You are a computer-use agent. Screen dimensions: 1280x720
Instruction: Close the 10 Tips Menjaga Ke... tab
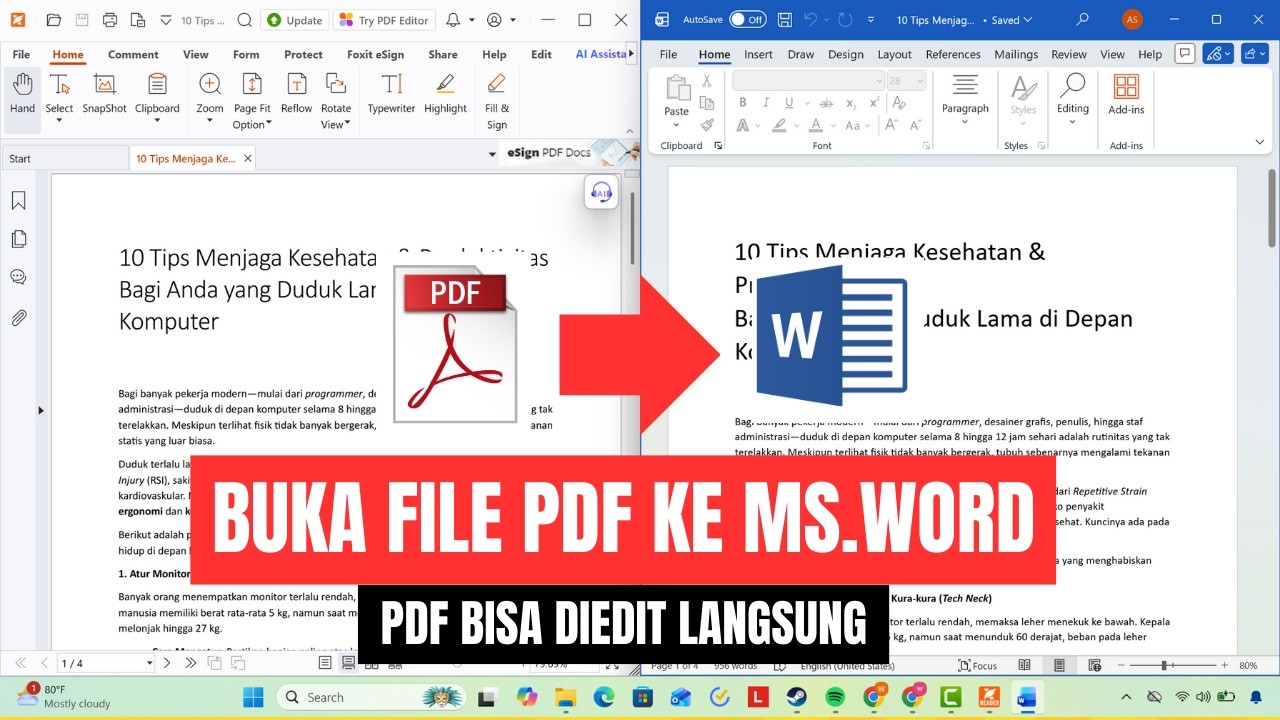click(248, 158)
